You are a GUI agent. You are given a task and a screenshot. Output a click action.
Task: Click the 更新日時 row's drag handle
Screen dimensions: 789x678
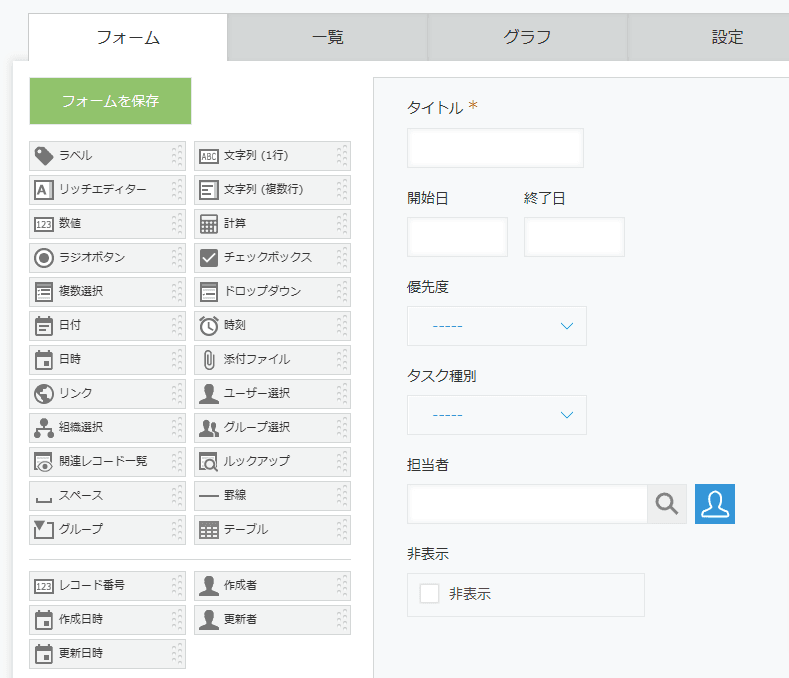coord(177,654)
